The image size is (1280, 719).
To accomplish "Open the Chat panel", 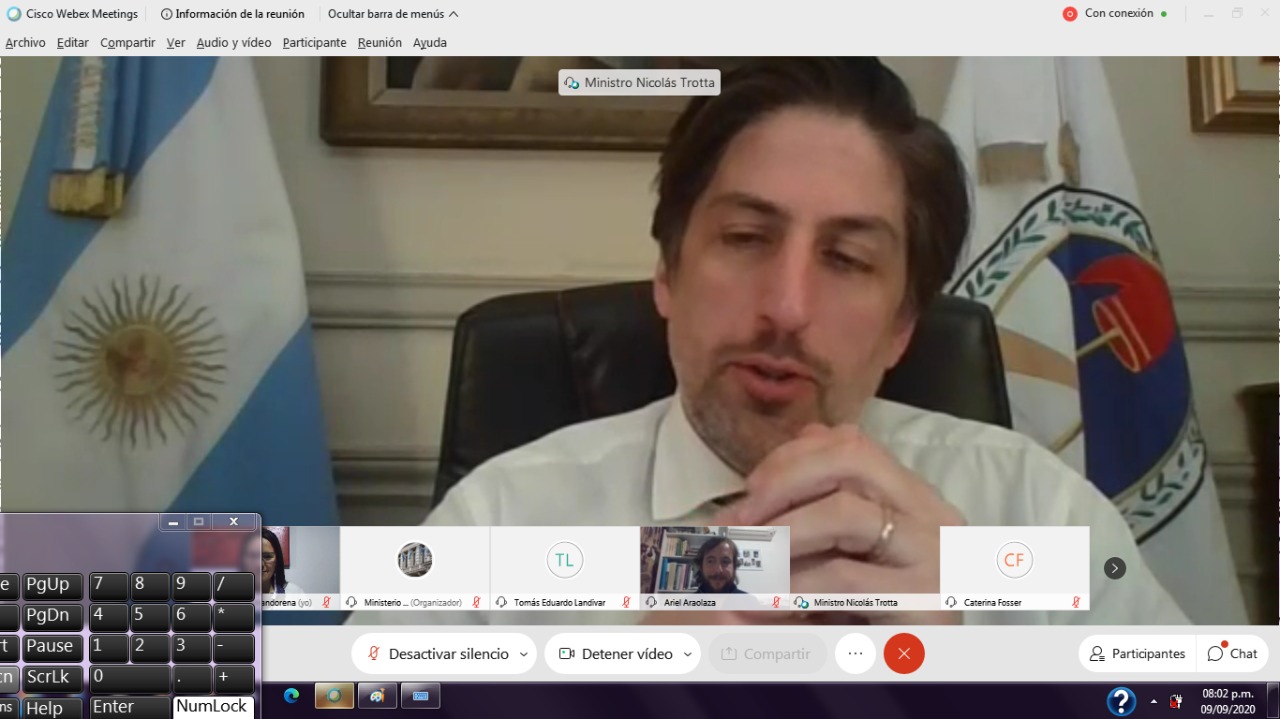I will 1232,654.
